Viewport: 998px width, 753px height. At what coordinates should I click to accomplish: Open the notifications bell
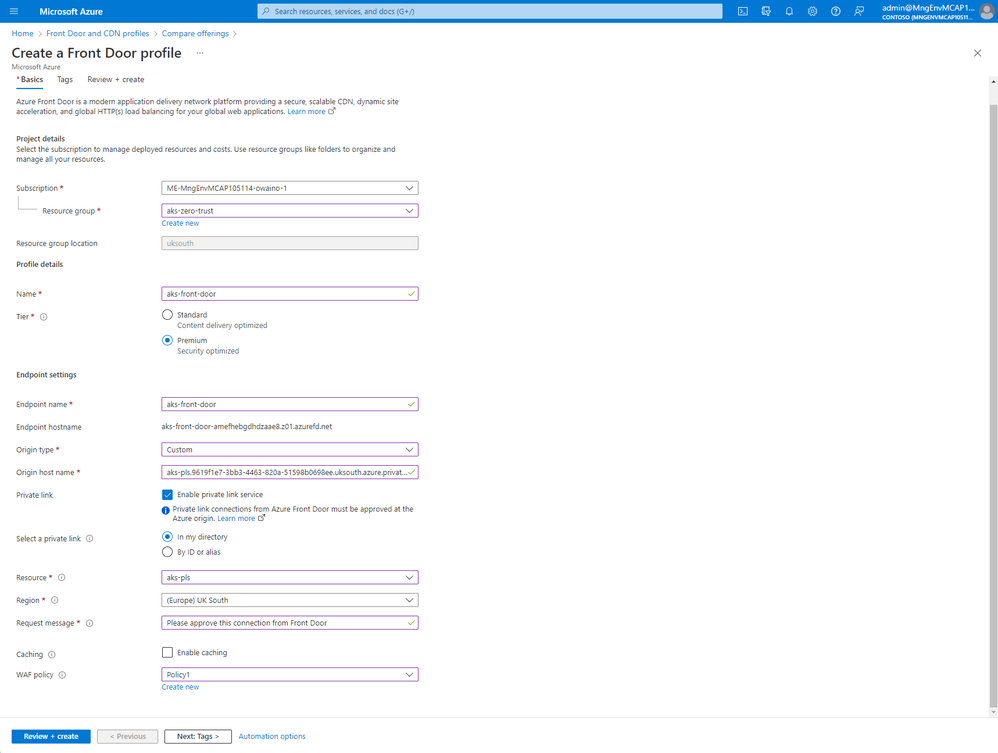pos(789,11)
